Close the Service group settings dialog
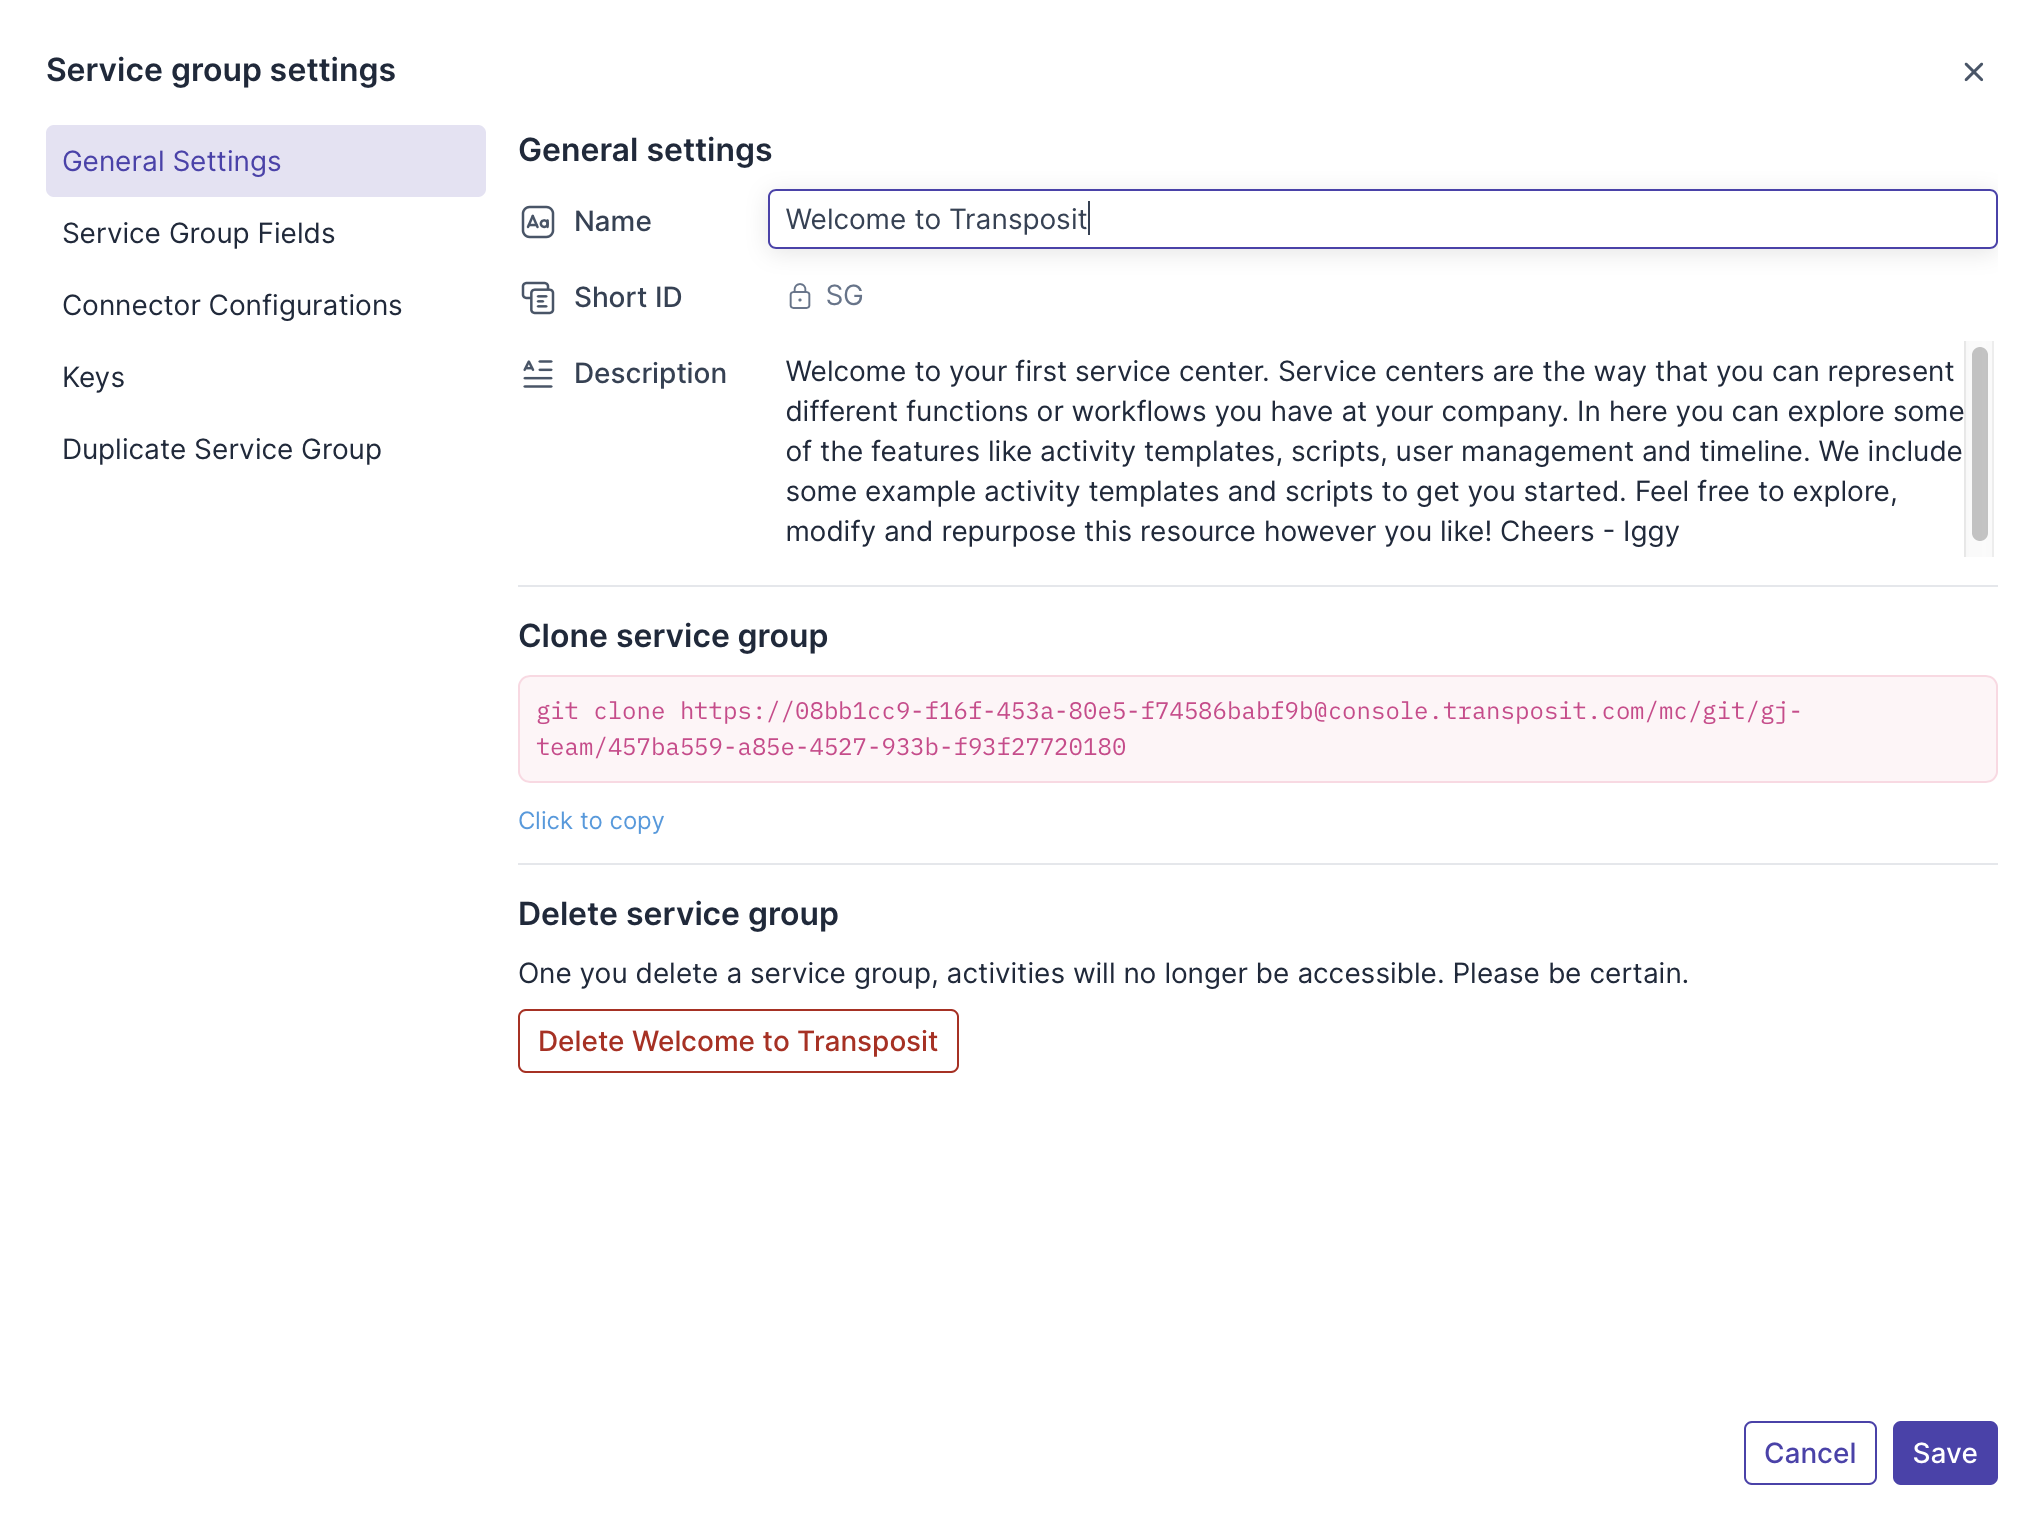This screenshot has height=1530, width=2044. (1972, 72)
